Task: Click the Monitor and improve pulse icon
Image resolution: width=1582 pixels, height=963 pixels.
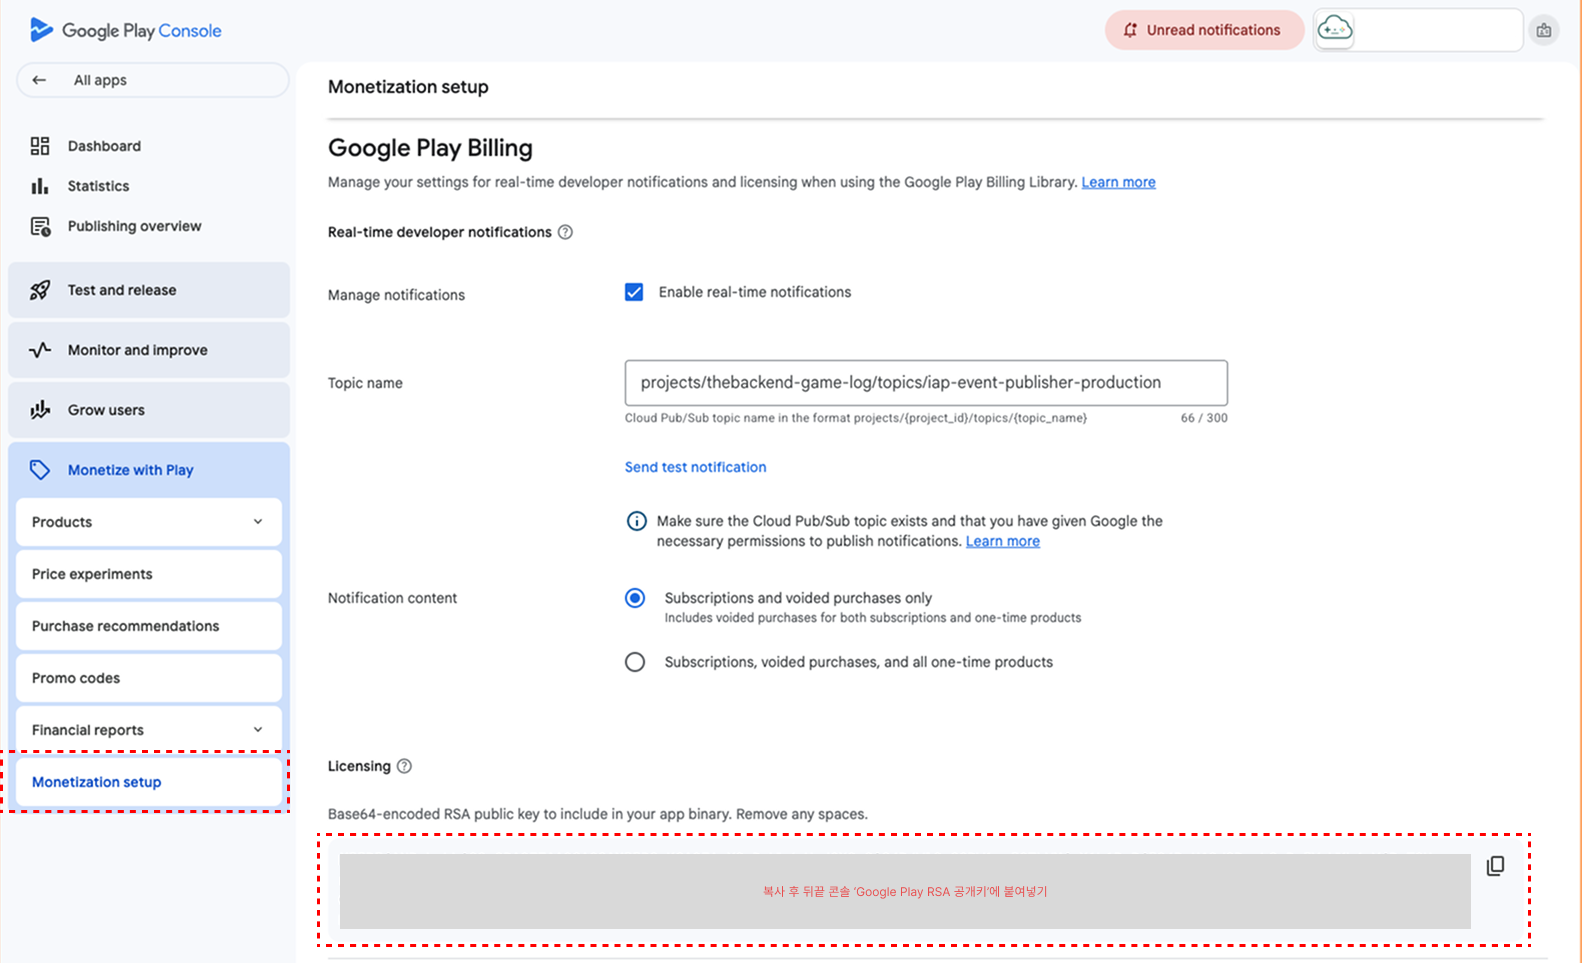Action: (40, 350)
